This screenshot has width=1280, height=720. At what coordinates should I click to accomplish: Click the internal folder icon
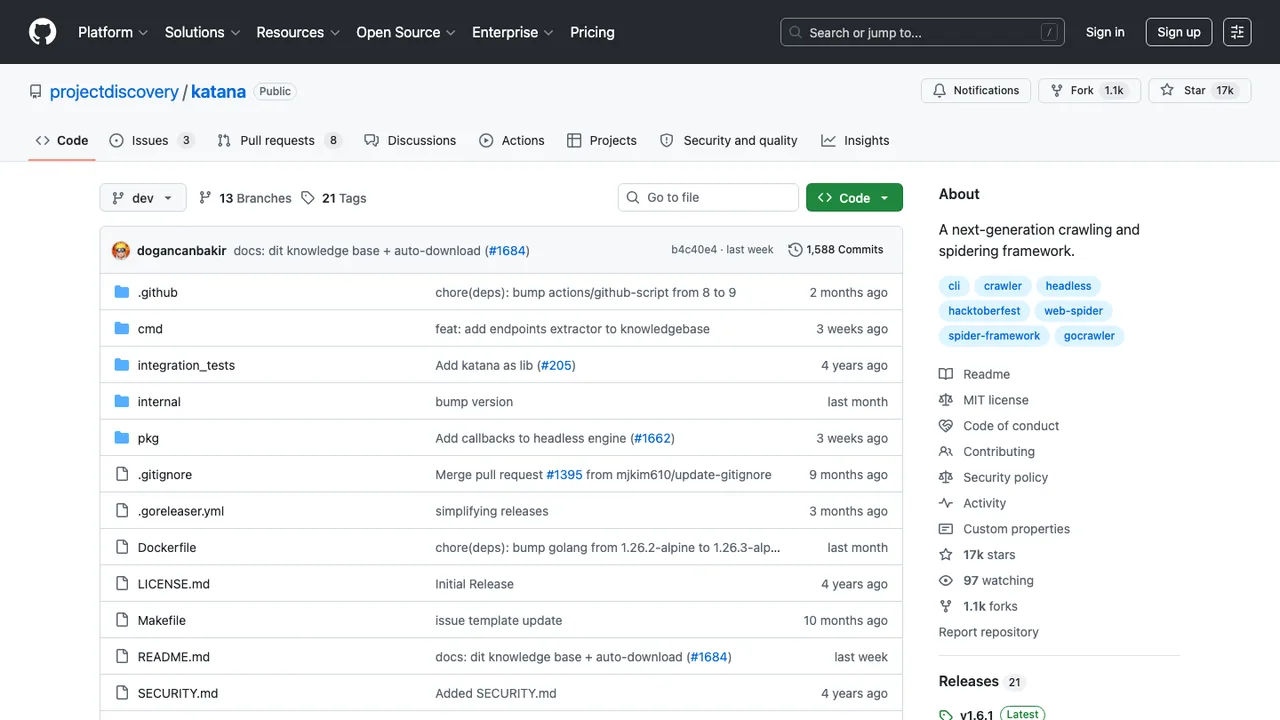tap(122, 402)
